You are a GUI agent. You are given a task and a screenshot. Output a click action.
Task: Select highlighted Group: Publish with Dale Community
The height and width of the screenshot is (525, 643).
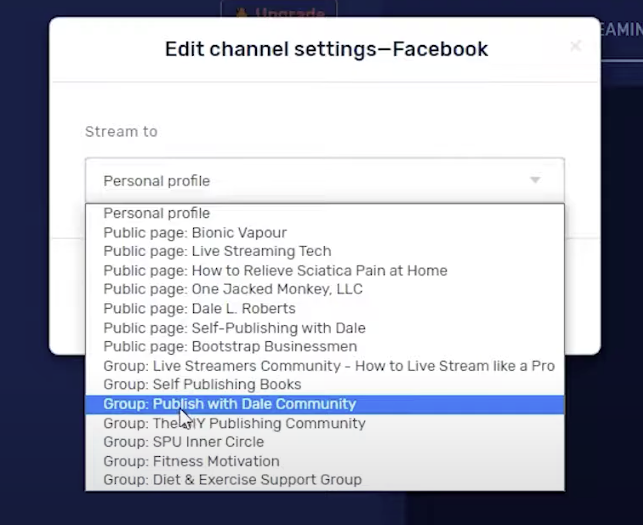coord(325,404)
